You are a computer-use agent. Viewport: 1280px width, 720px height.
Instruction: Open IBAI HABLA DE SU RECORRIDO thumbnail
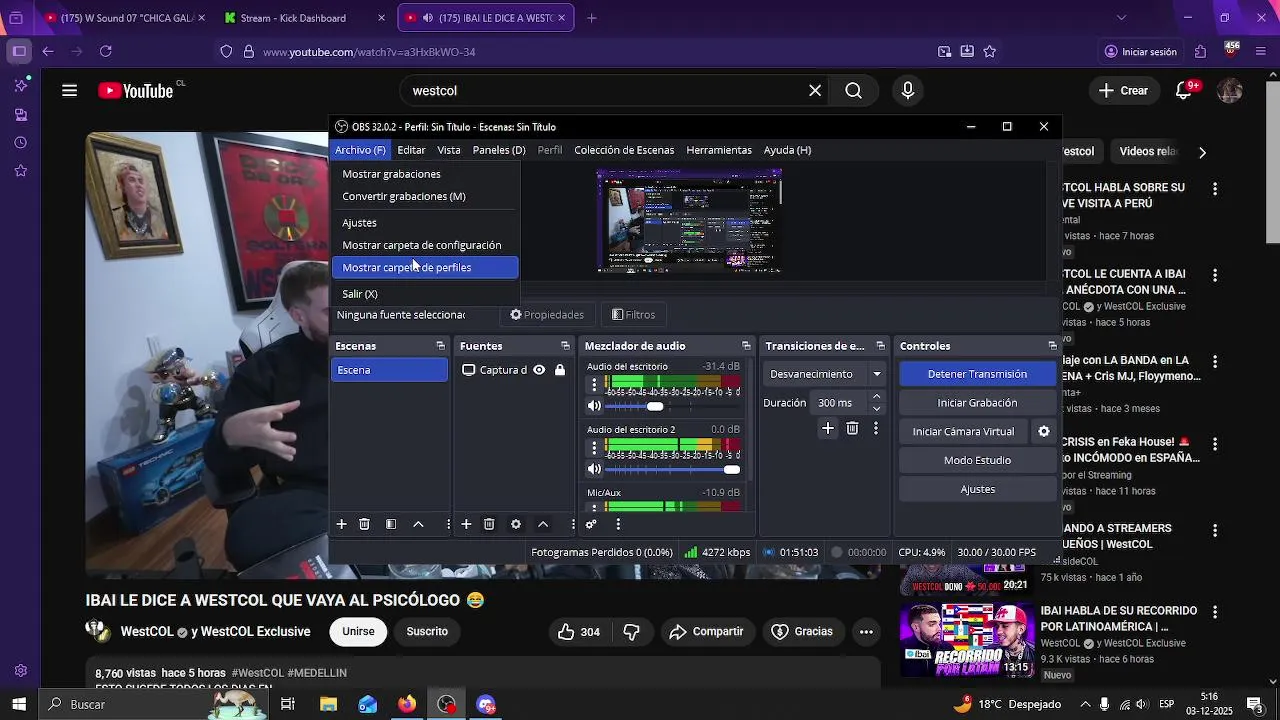pos(965,641)
